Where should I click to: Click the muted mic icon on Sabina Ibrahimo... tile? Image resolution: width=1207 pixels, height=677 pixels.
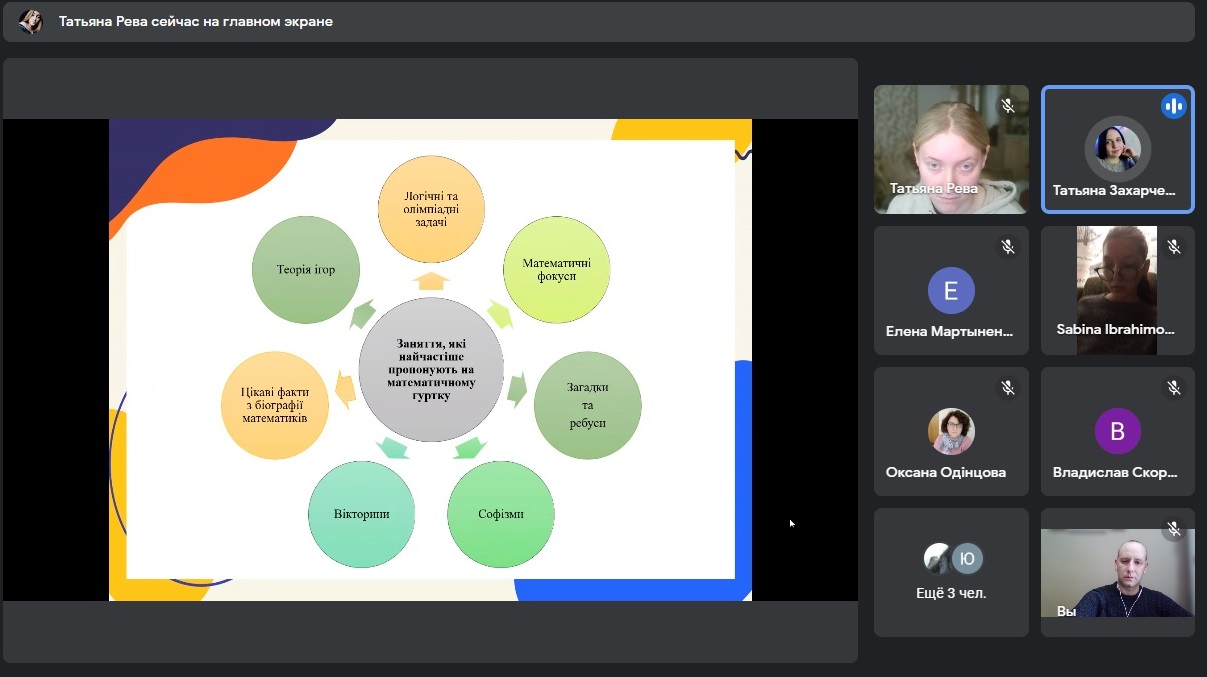coord(1173,246)
